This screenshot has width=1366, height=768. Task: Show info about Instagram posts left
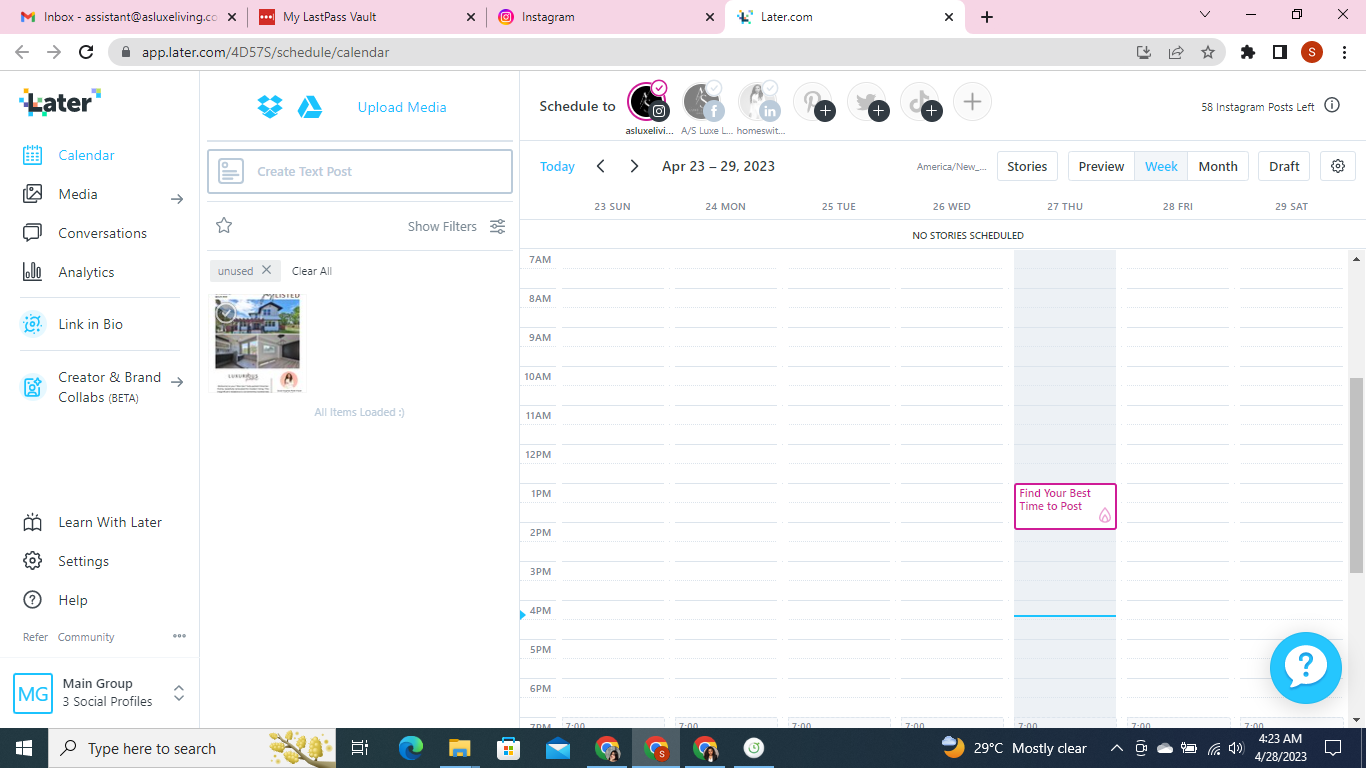(x=1332, y=105)
